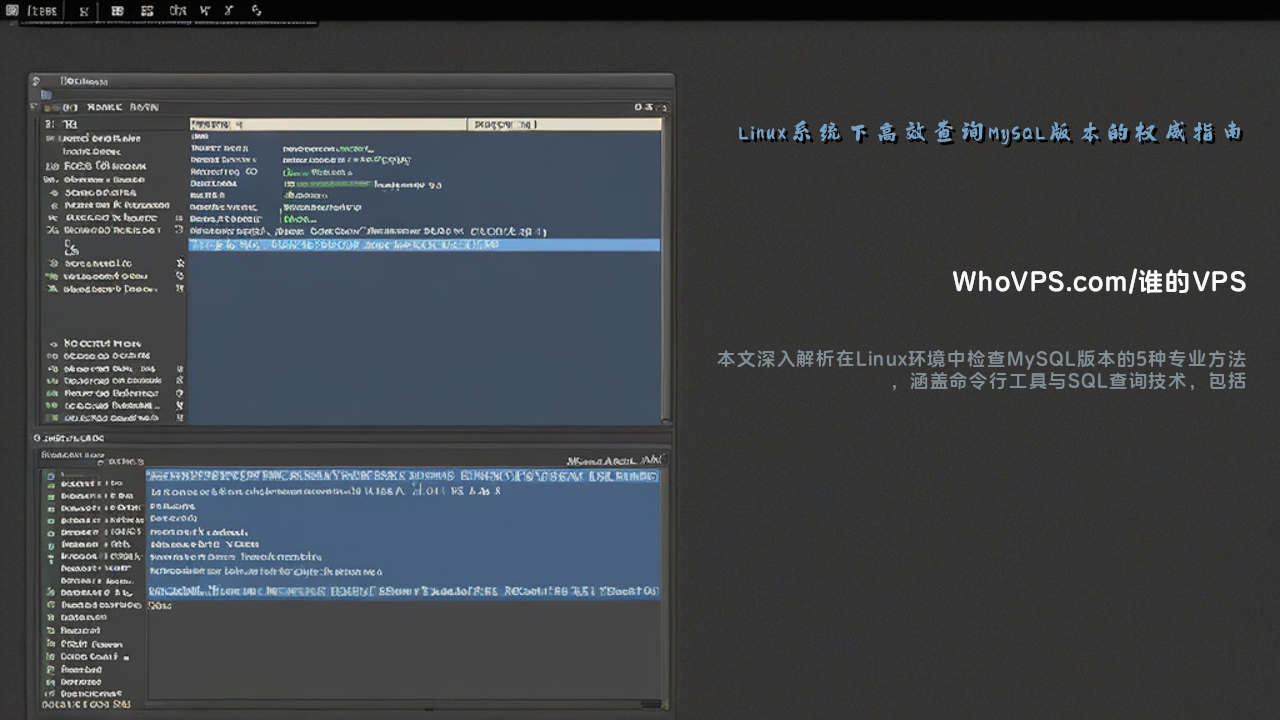
Task: Click the WhoVPS.com/谁的VPS site name
Action: coord(1099,282)
